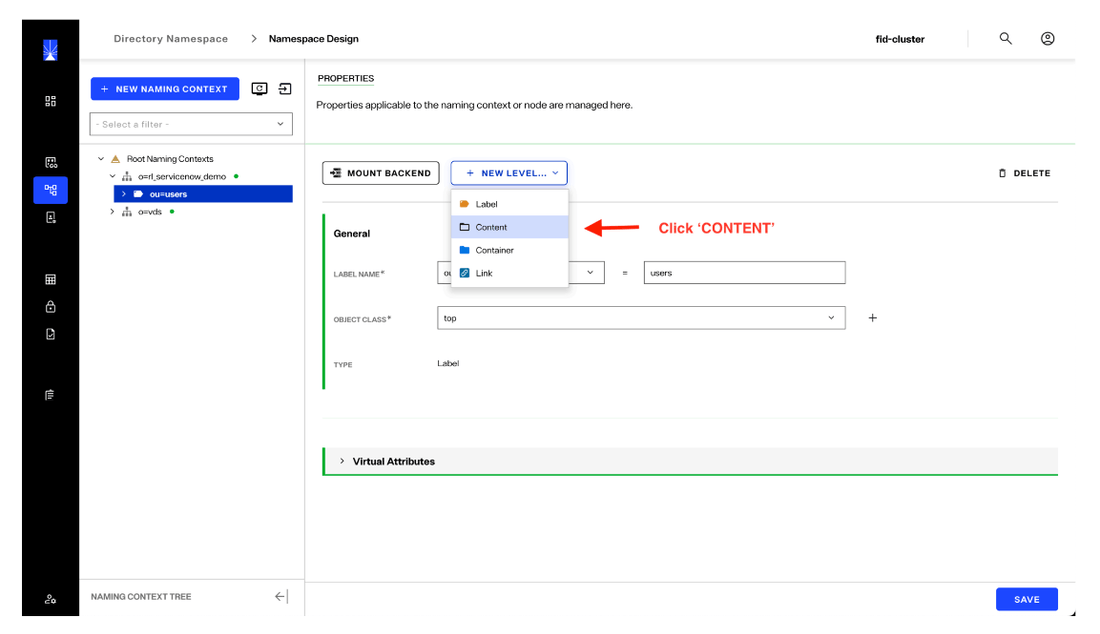Select the o=rl_servicenow_demo tree row
The height and width of the screenshot is (634, 1100).
[x=182, y=177]
